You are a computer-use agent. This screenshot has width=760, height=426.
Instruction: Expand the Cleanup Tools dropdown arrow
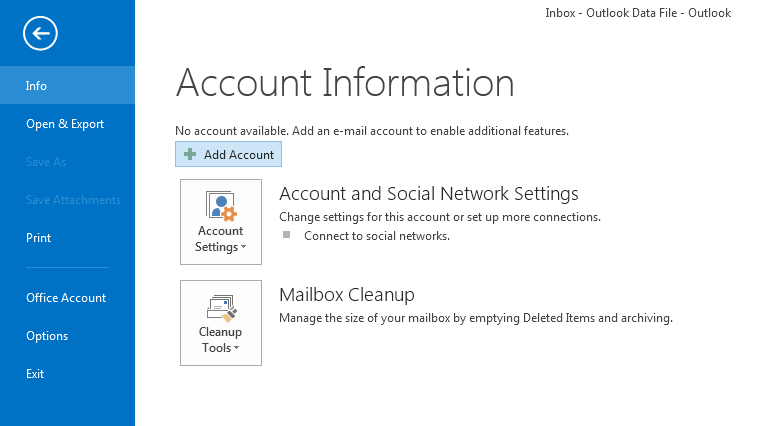[237, 347]
